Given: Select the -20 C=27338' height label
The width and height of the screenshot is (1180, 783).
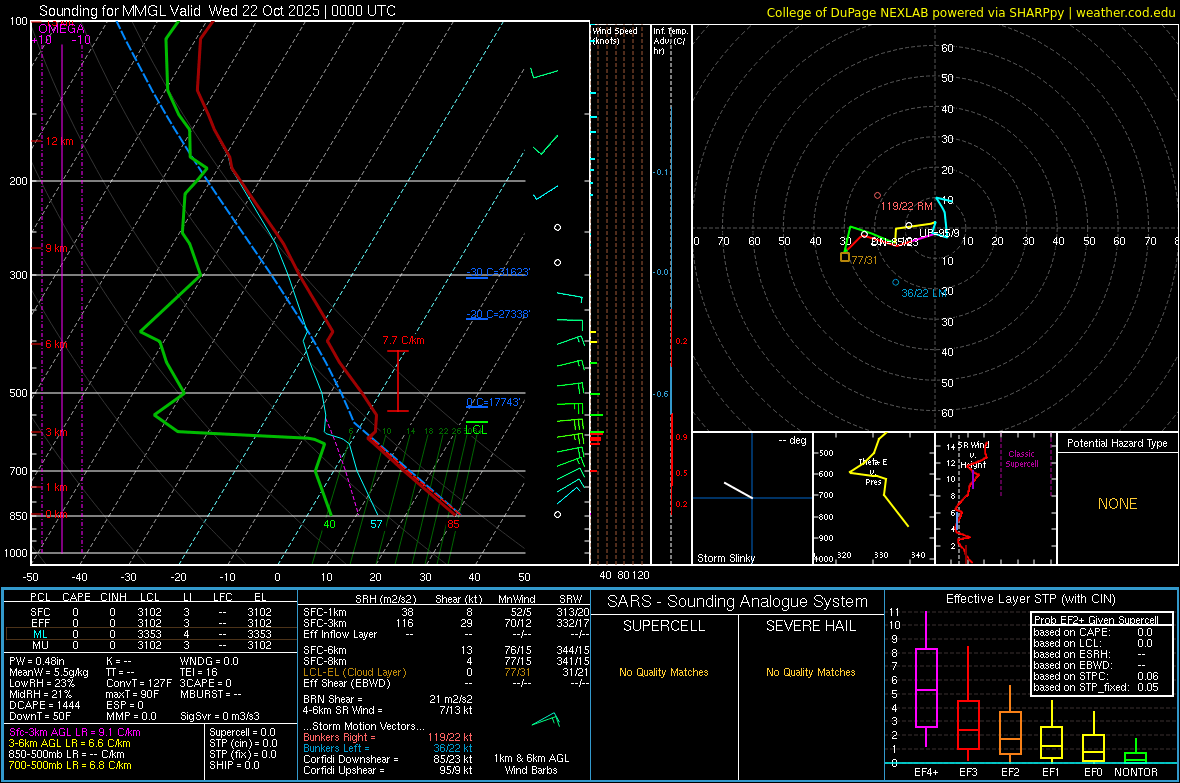Looking at the screenshot, I should pos(497,314).
